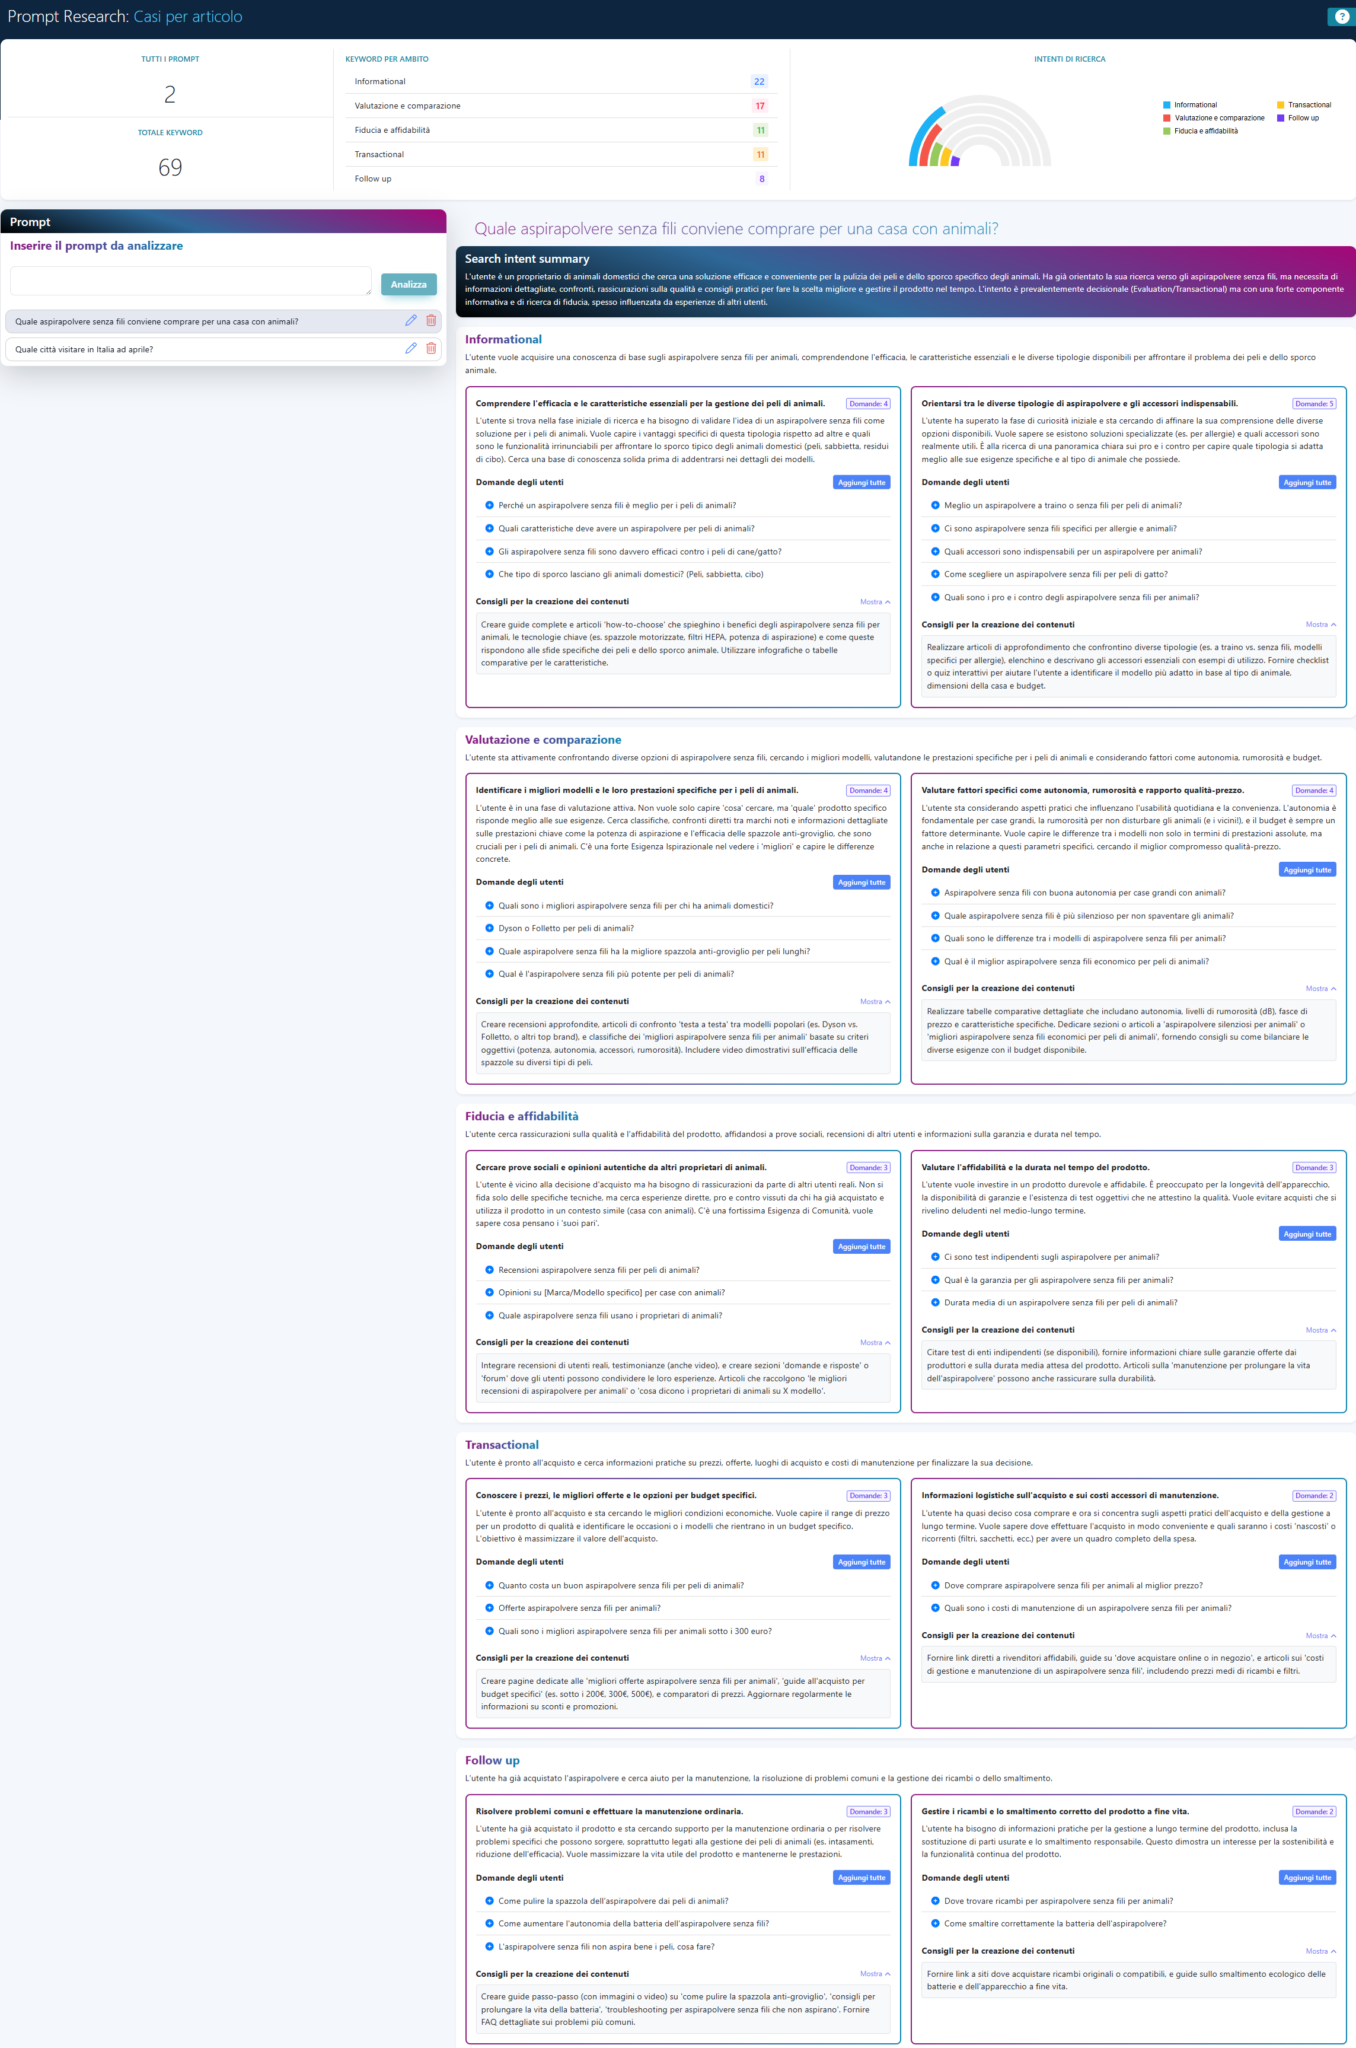
Task: Toggle Fiducia e affidabilità entry in chart legend
Action: (x=1205, y=131)
